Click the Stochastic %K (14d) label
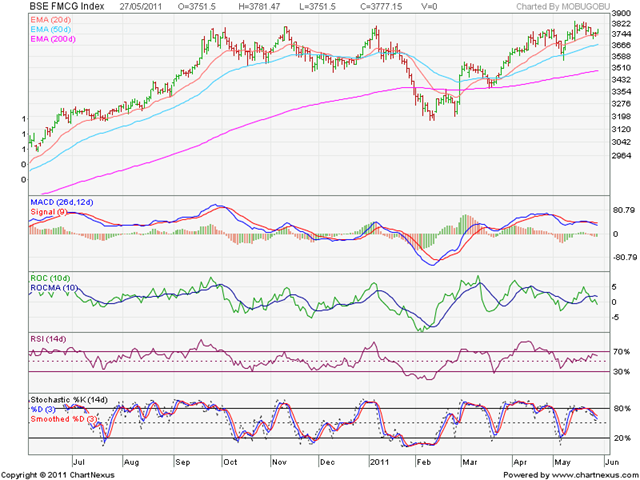The height and width of the screenshot is (480, 640). point(69,400)
